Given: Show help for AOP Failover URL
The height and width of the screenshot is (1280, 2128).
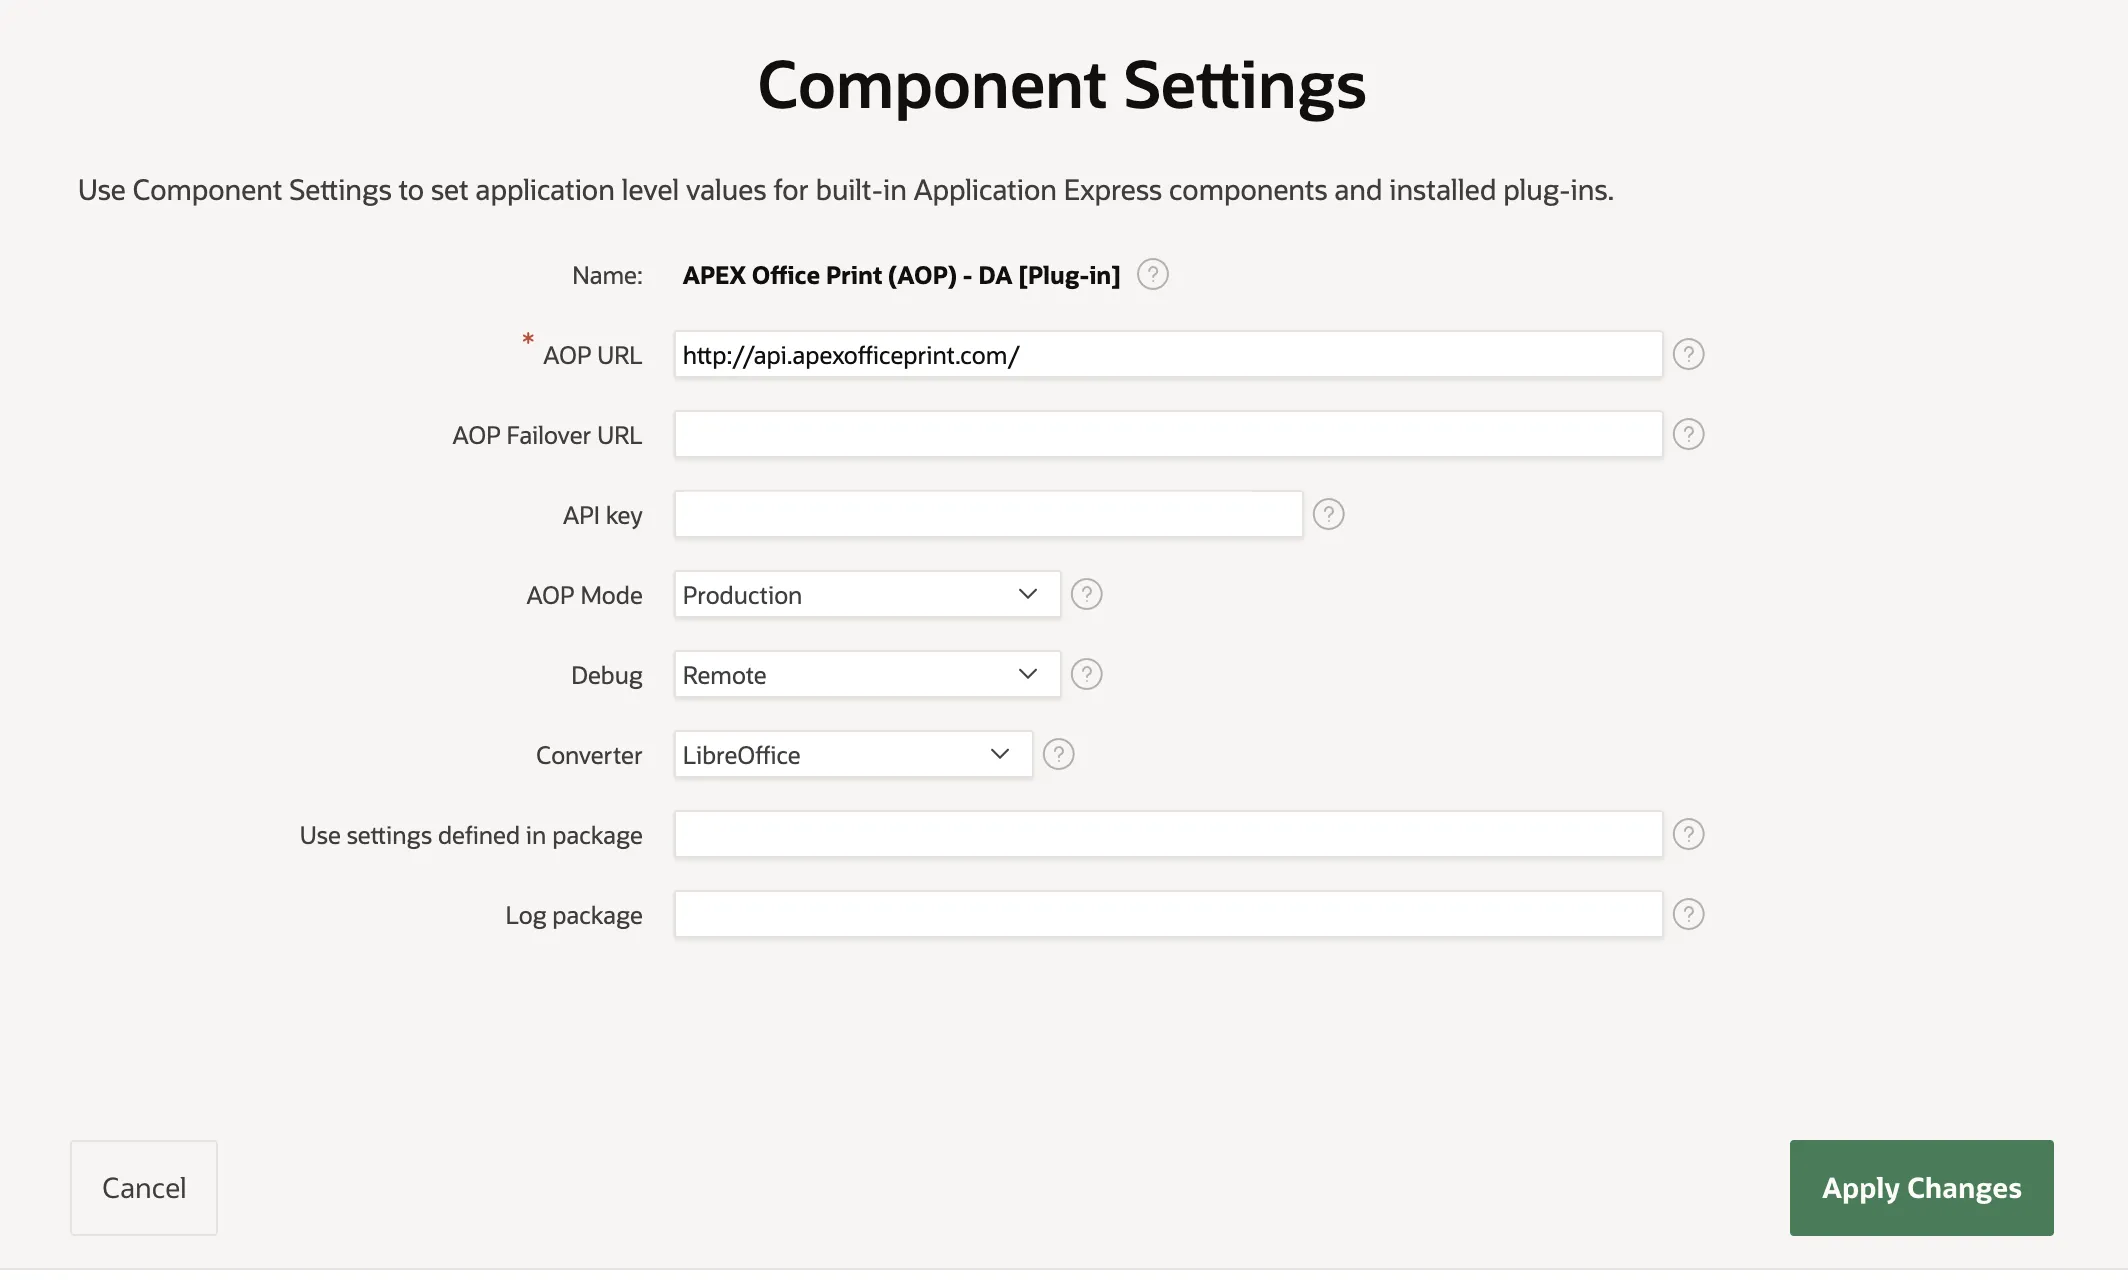Looking at the screenshot, I should 1688,434.
